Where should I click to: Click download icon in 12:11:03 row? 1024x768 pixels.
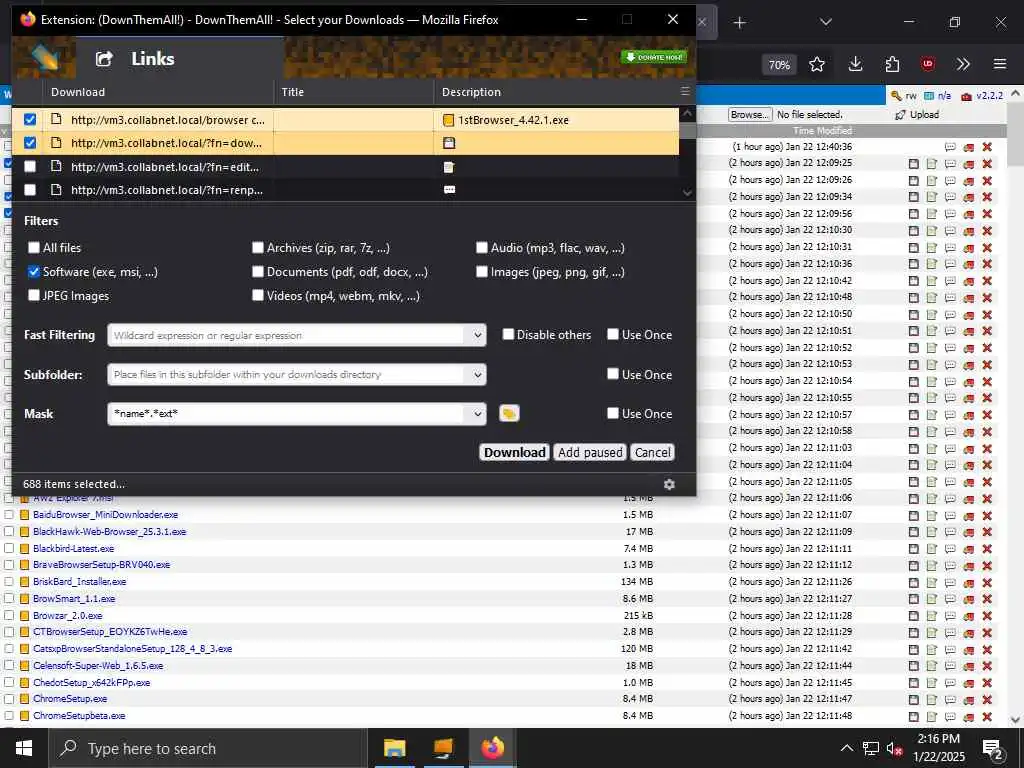tap(914, 449)
